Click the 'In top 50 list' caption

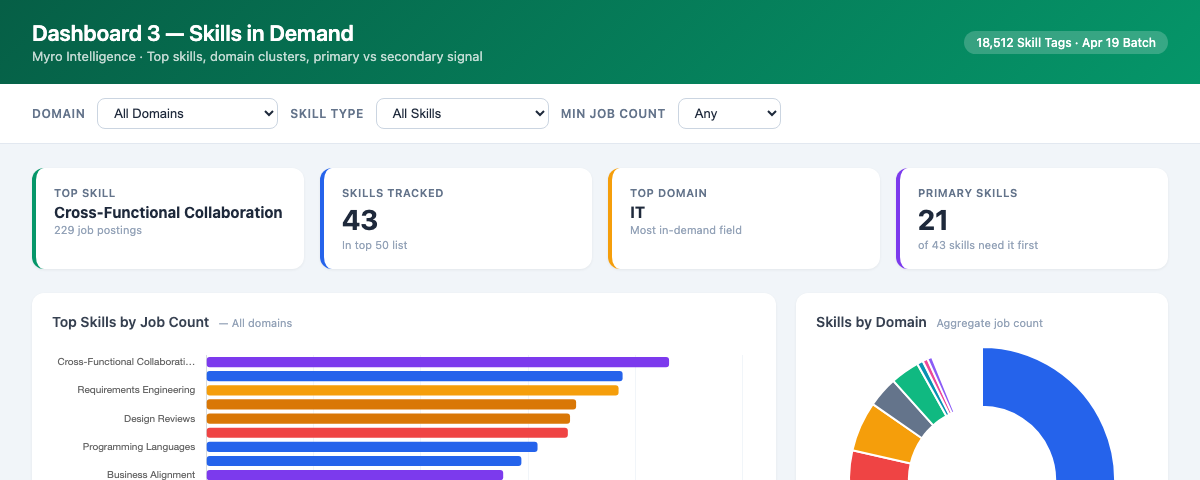click(375, 245)
